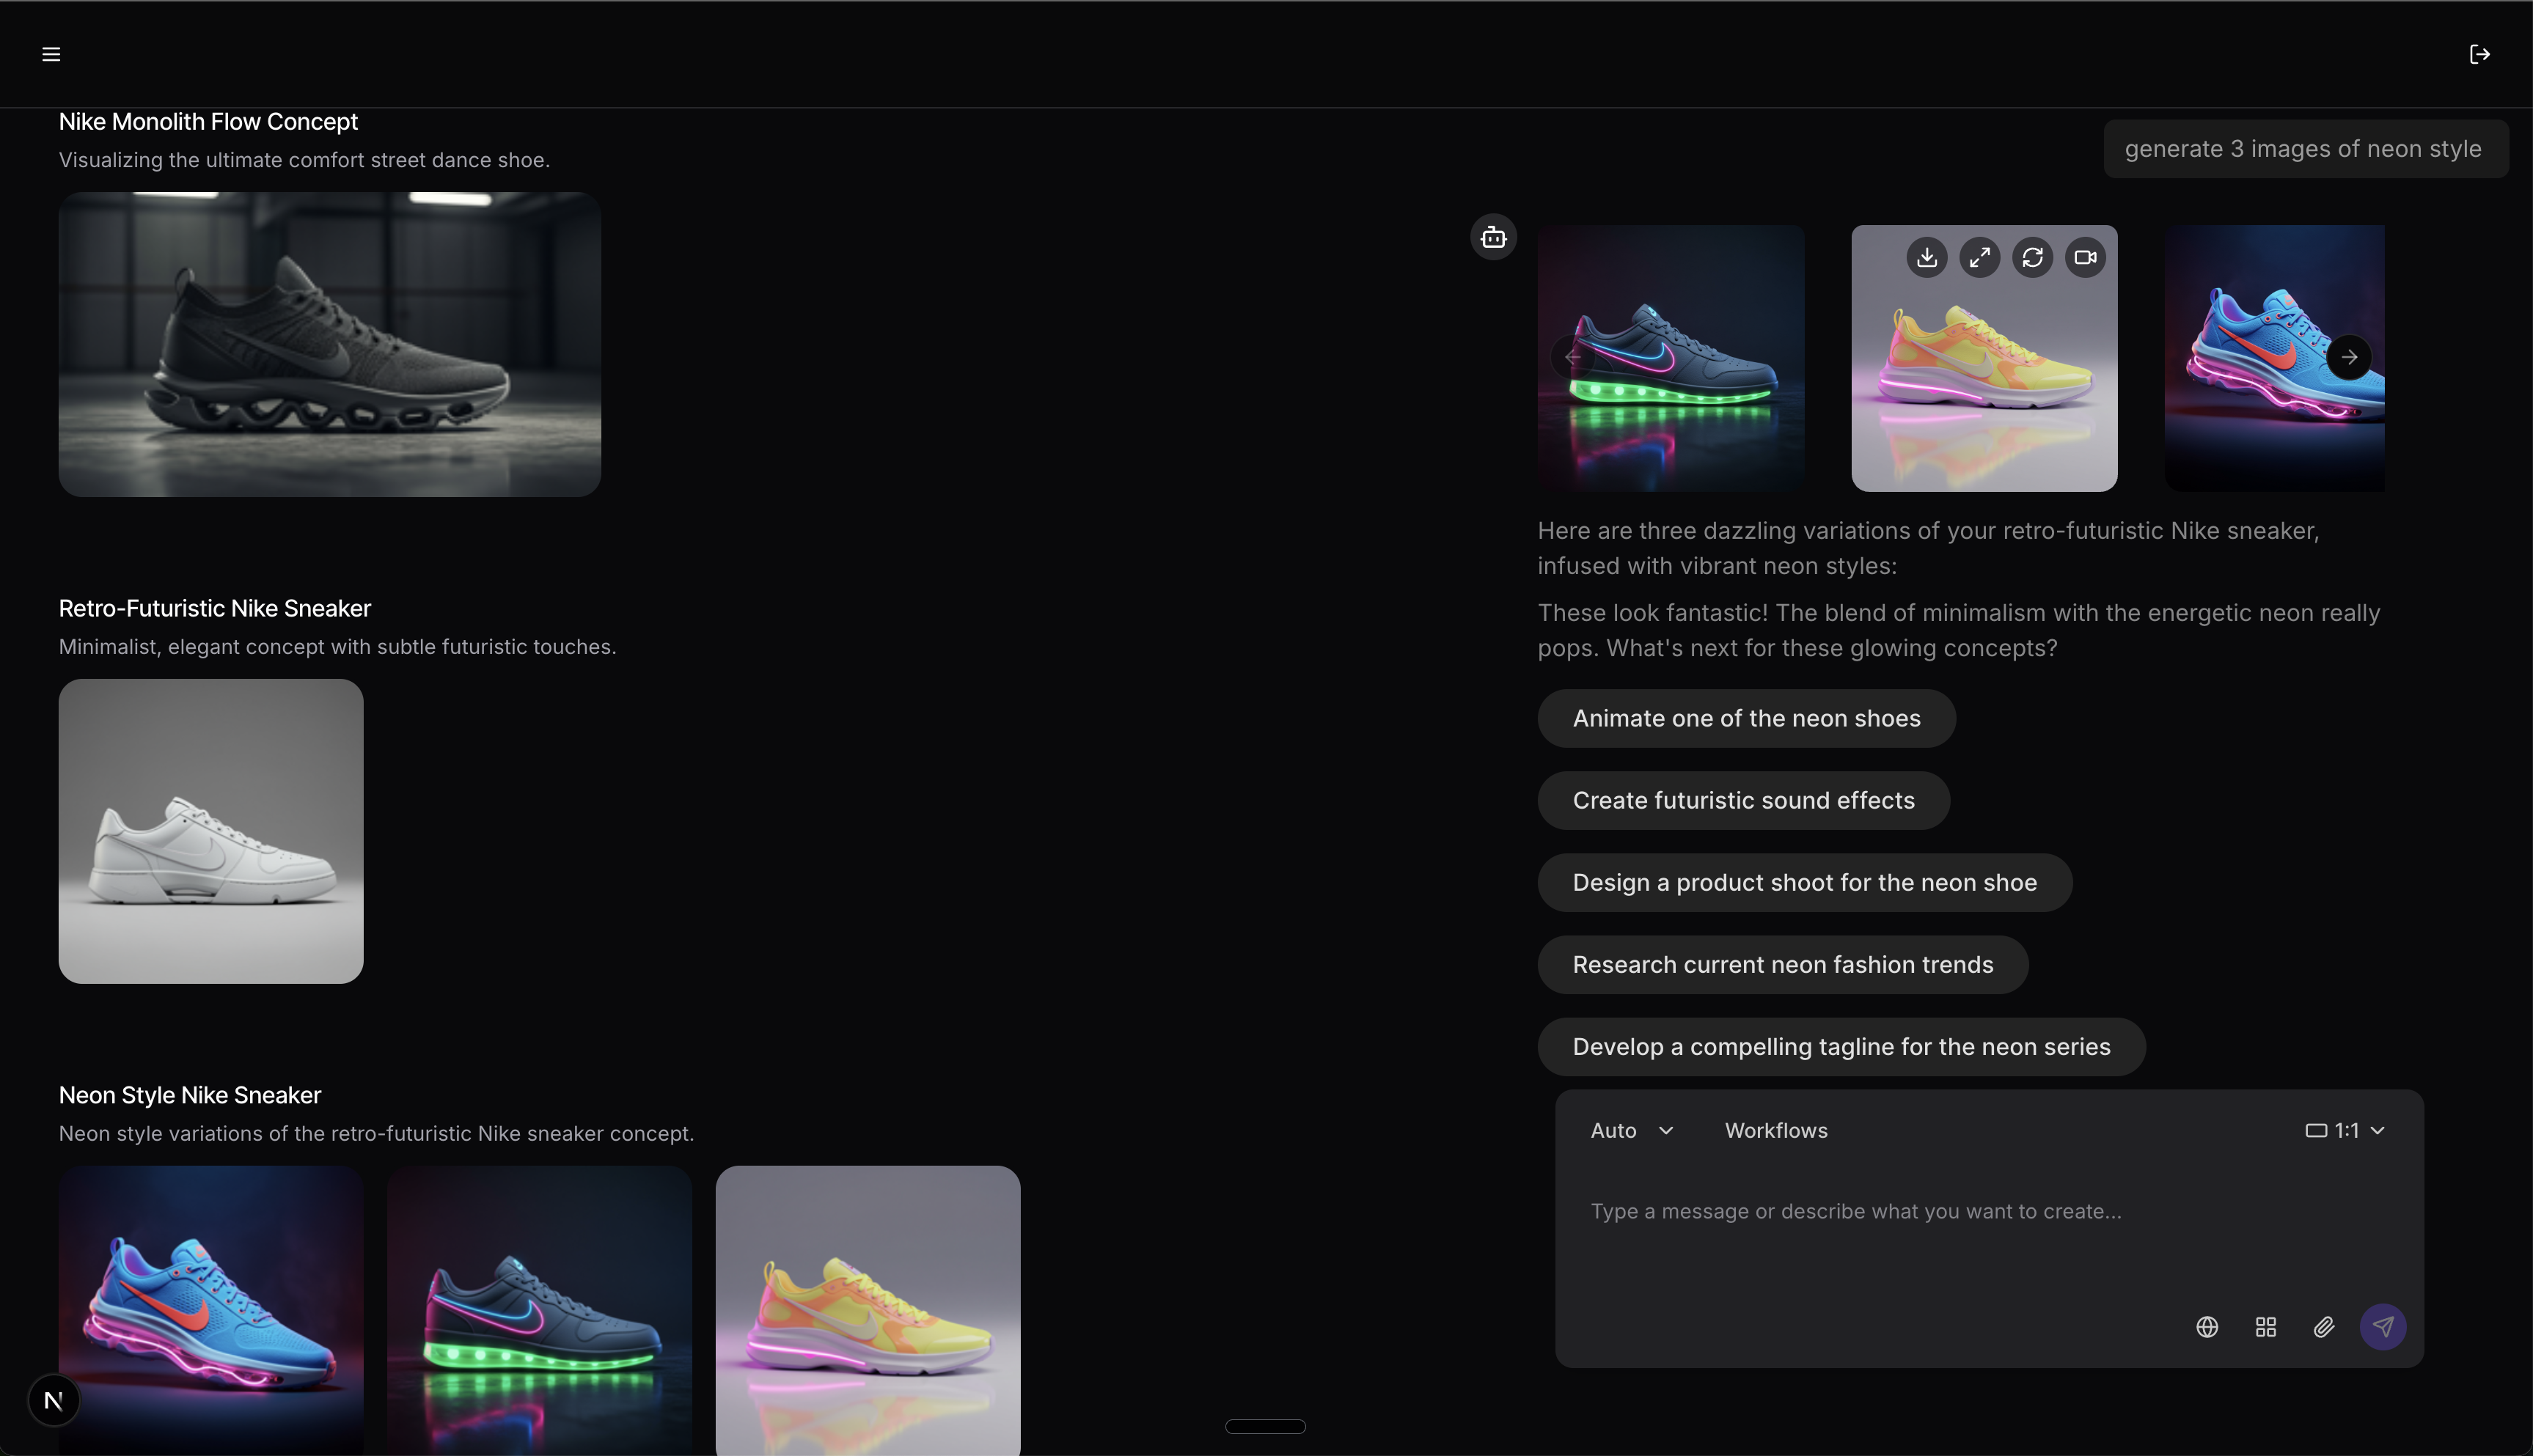Click the bottom center drag handle pill
Screen dimensions: 2533x1456
[1265, 1426]
